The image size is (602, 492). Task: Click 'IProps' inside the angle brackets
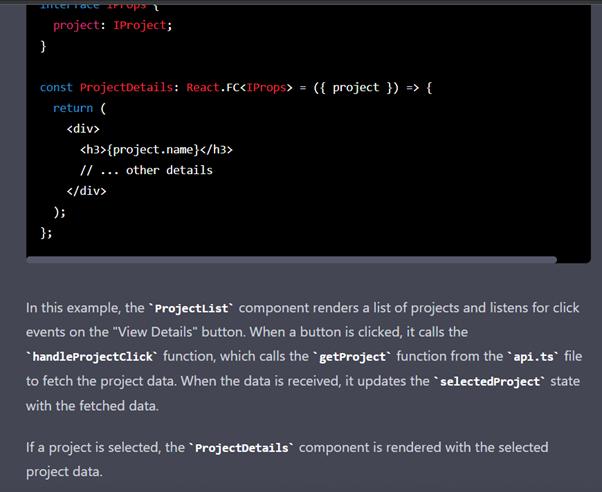(266, 88)
